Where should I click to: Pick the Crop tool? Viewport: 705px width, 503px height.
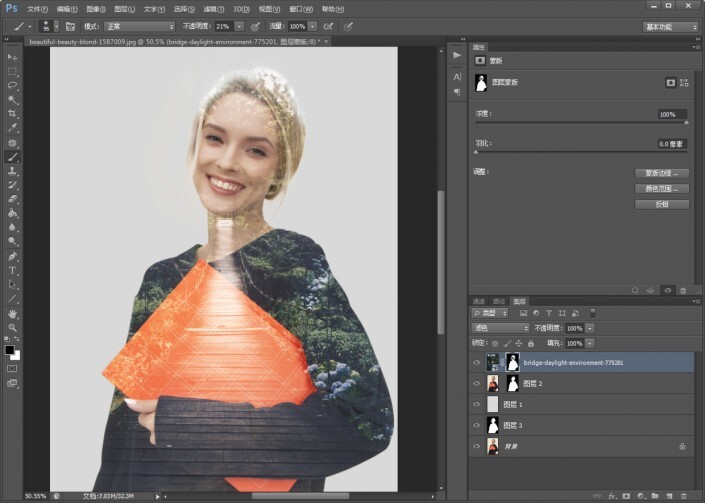tap(13, 114)
